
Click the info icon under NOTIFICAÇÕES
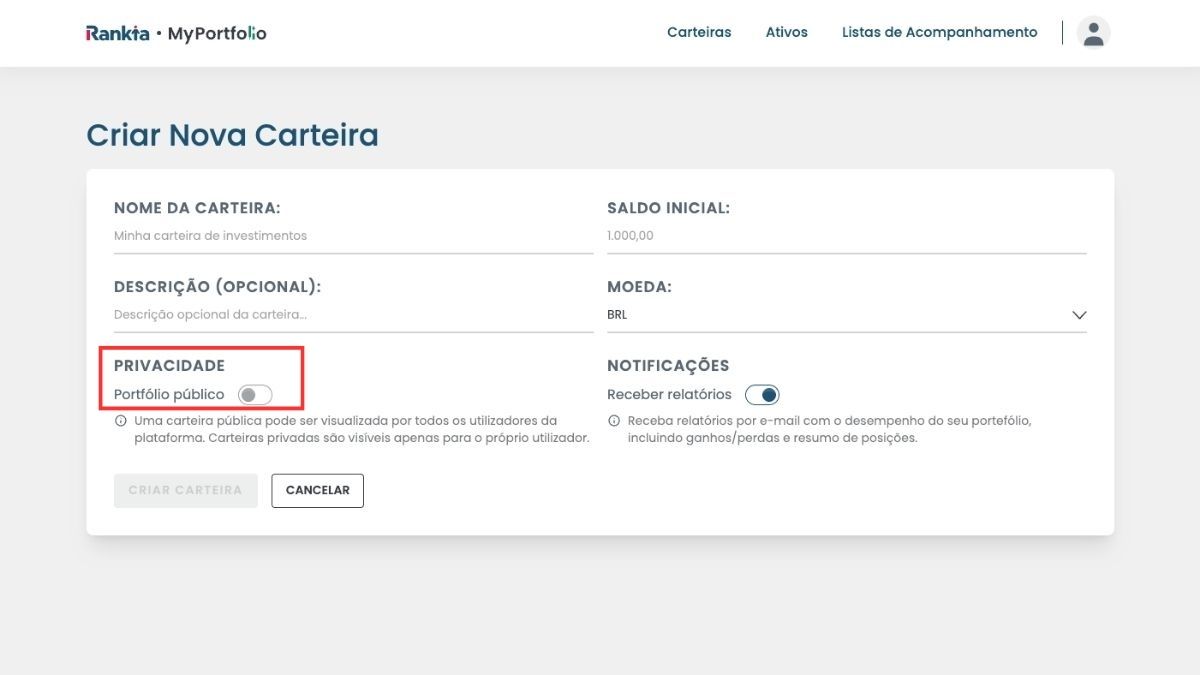coord(613,420)
